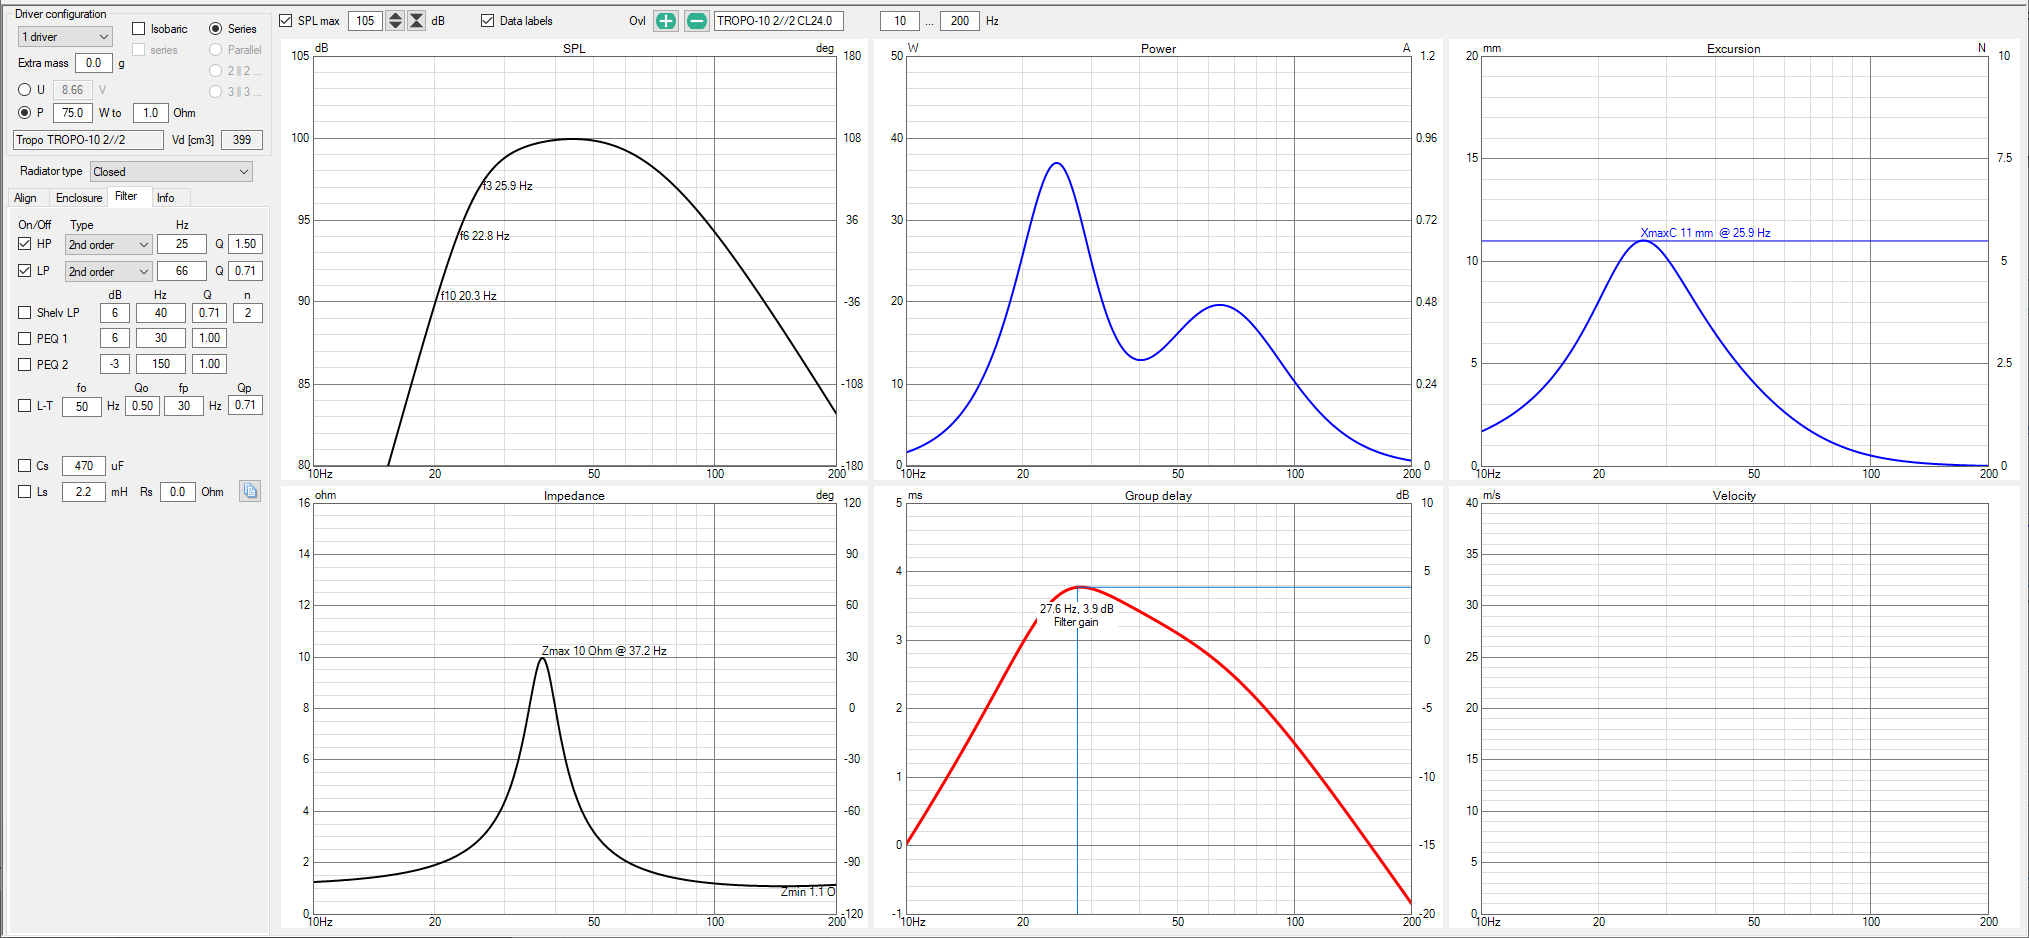Open the '1 driver' count dropdown
Viewport: 2029px width, 938px height.
pyautogui.click(x=65, y=37)
